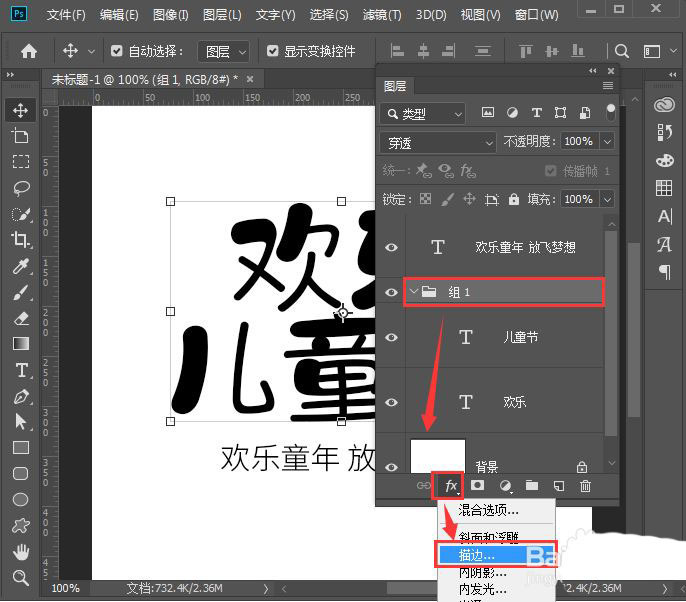Open the 不透明度 dropdown arrow
Screen dimensions: 686x602
click(x=607, y=141)
